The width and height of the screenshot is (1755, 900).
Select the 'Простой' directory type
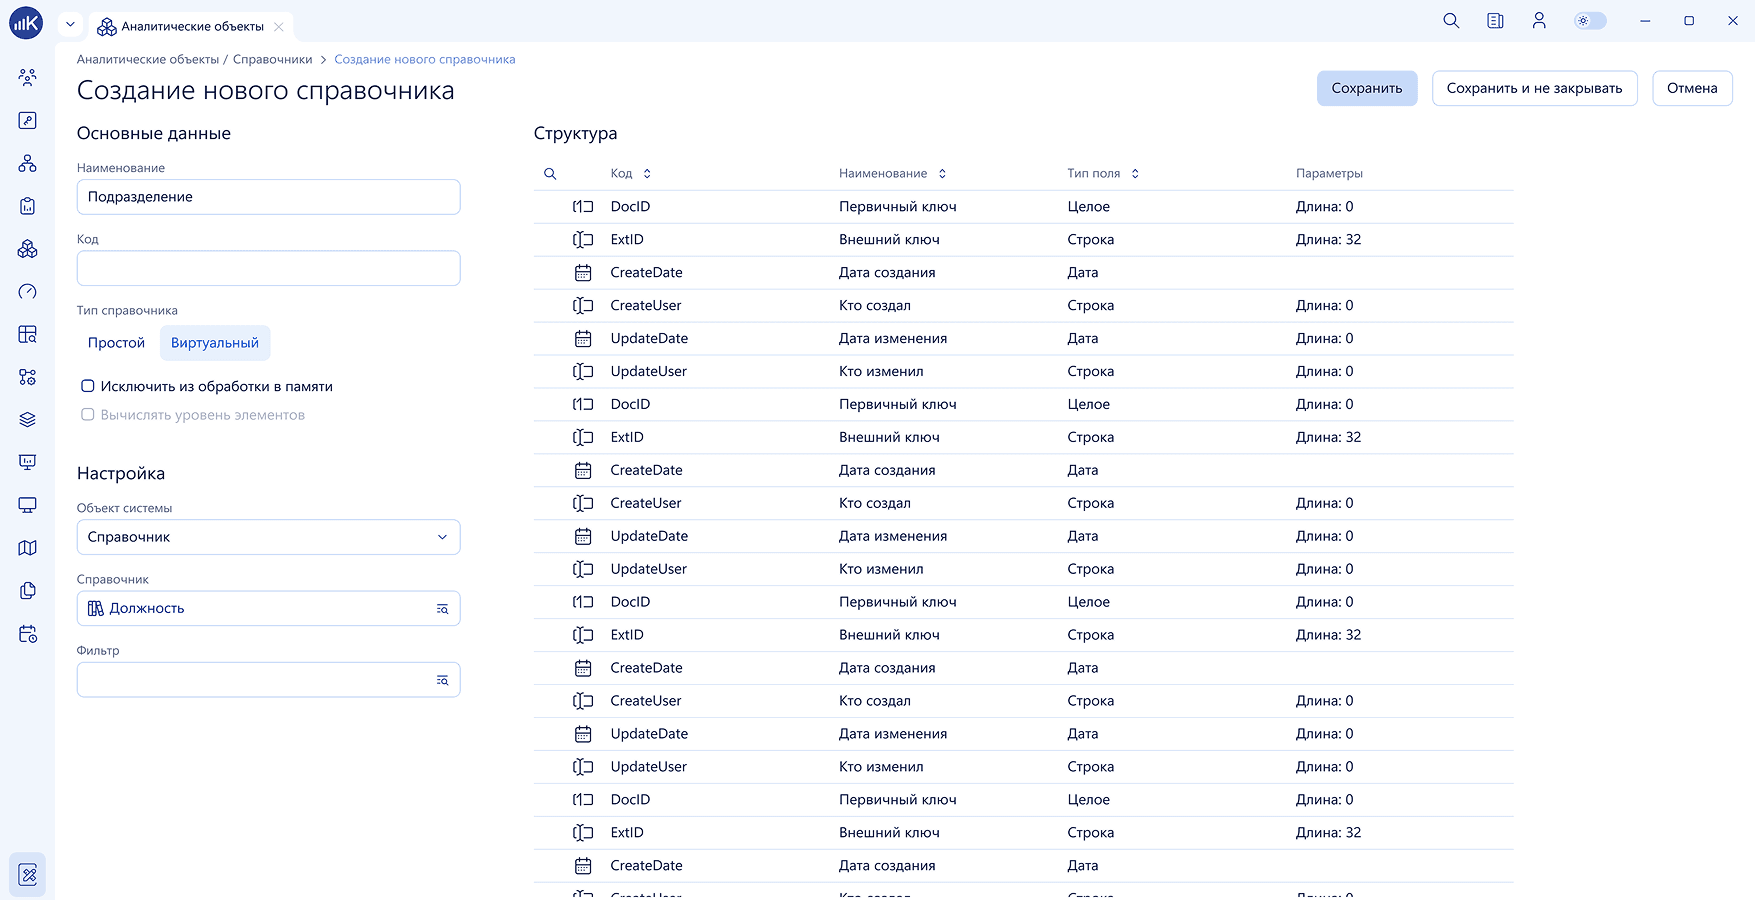(116, 343)
